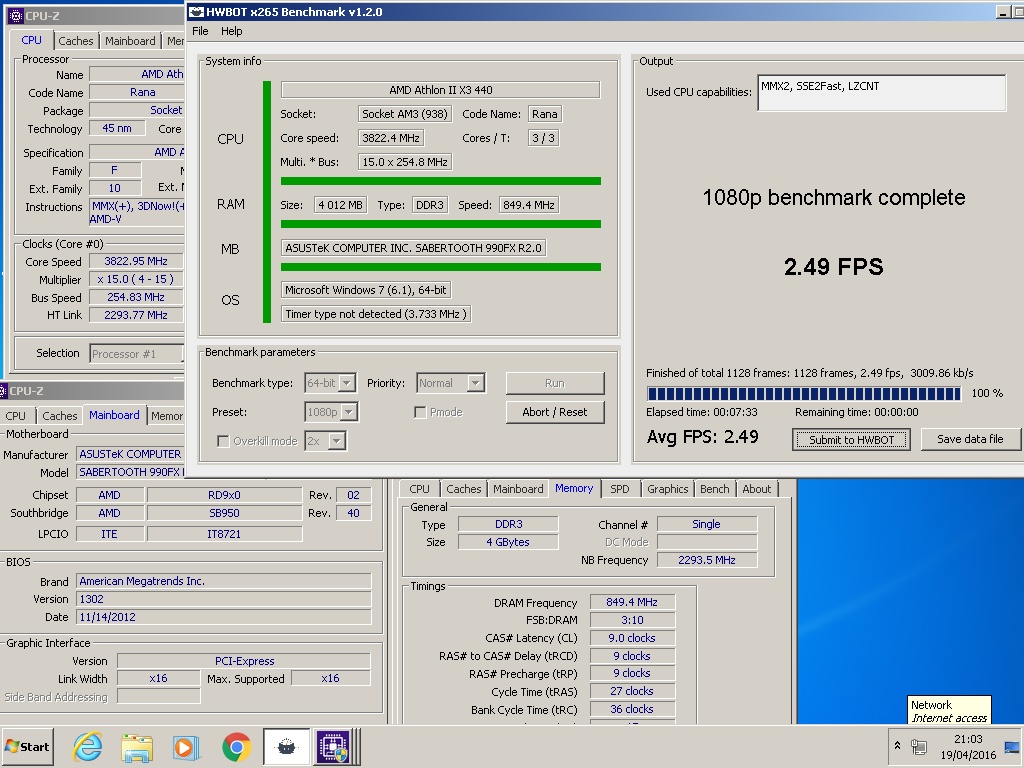Open Internet Explorer from the taskbar
Image resolution: width=1024 pixels, height=768 pixels.
click(x=88, y=746)
